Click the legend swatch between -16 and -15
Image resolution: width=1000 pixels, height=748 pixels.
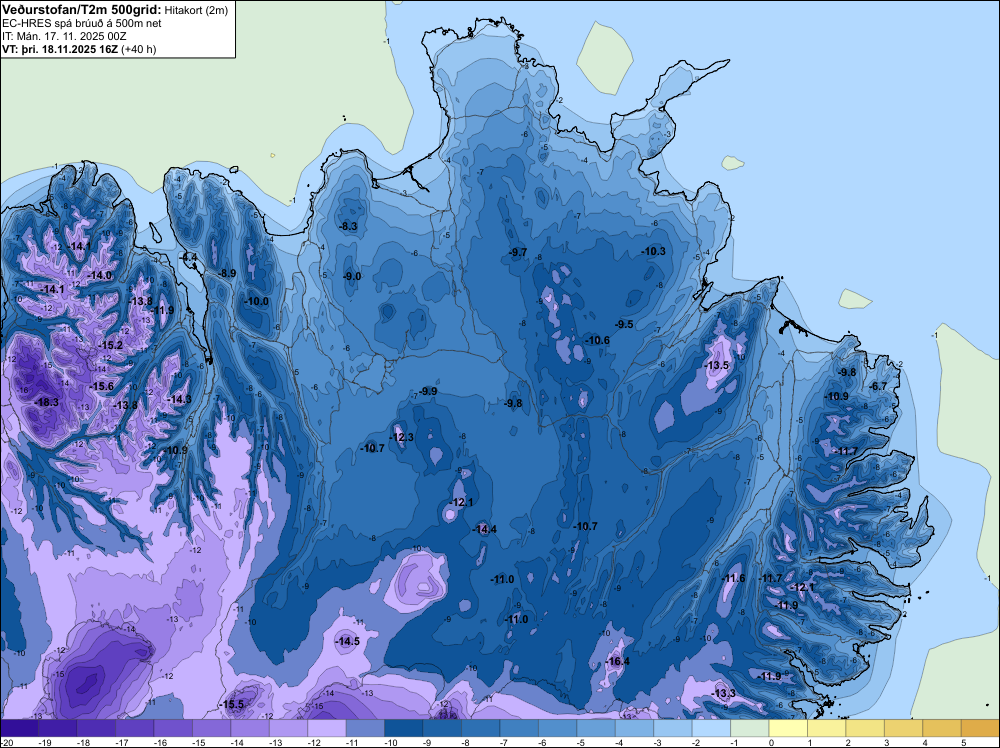173,728
